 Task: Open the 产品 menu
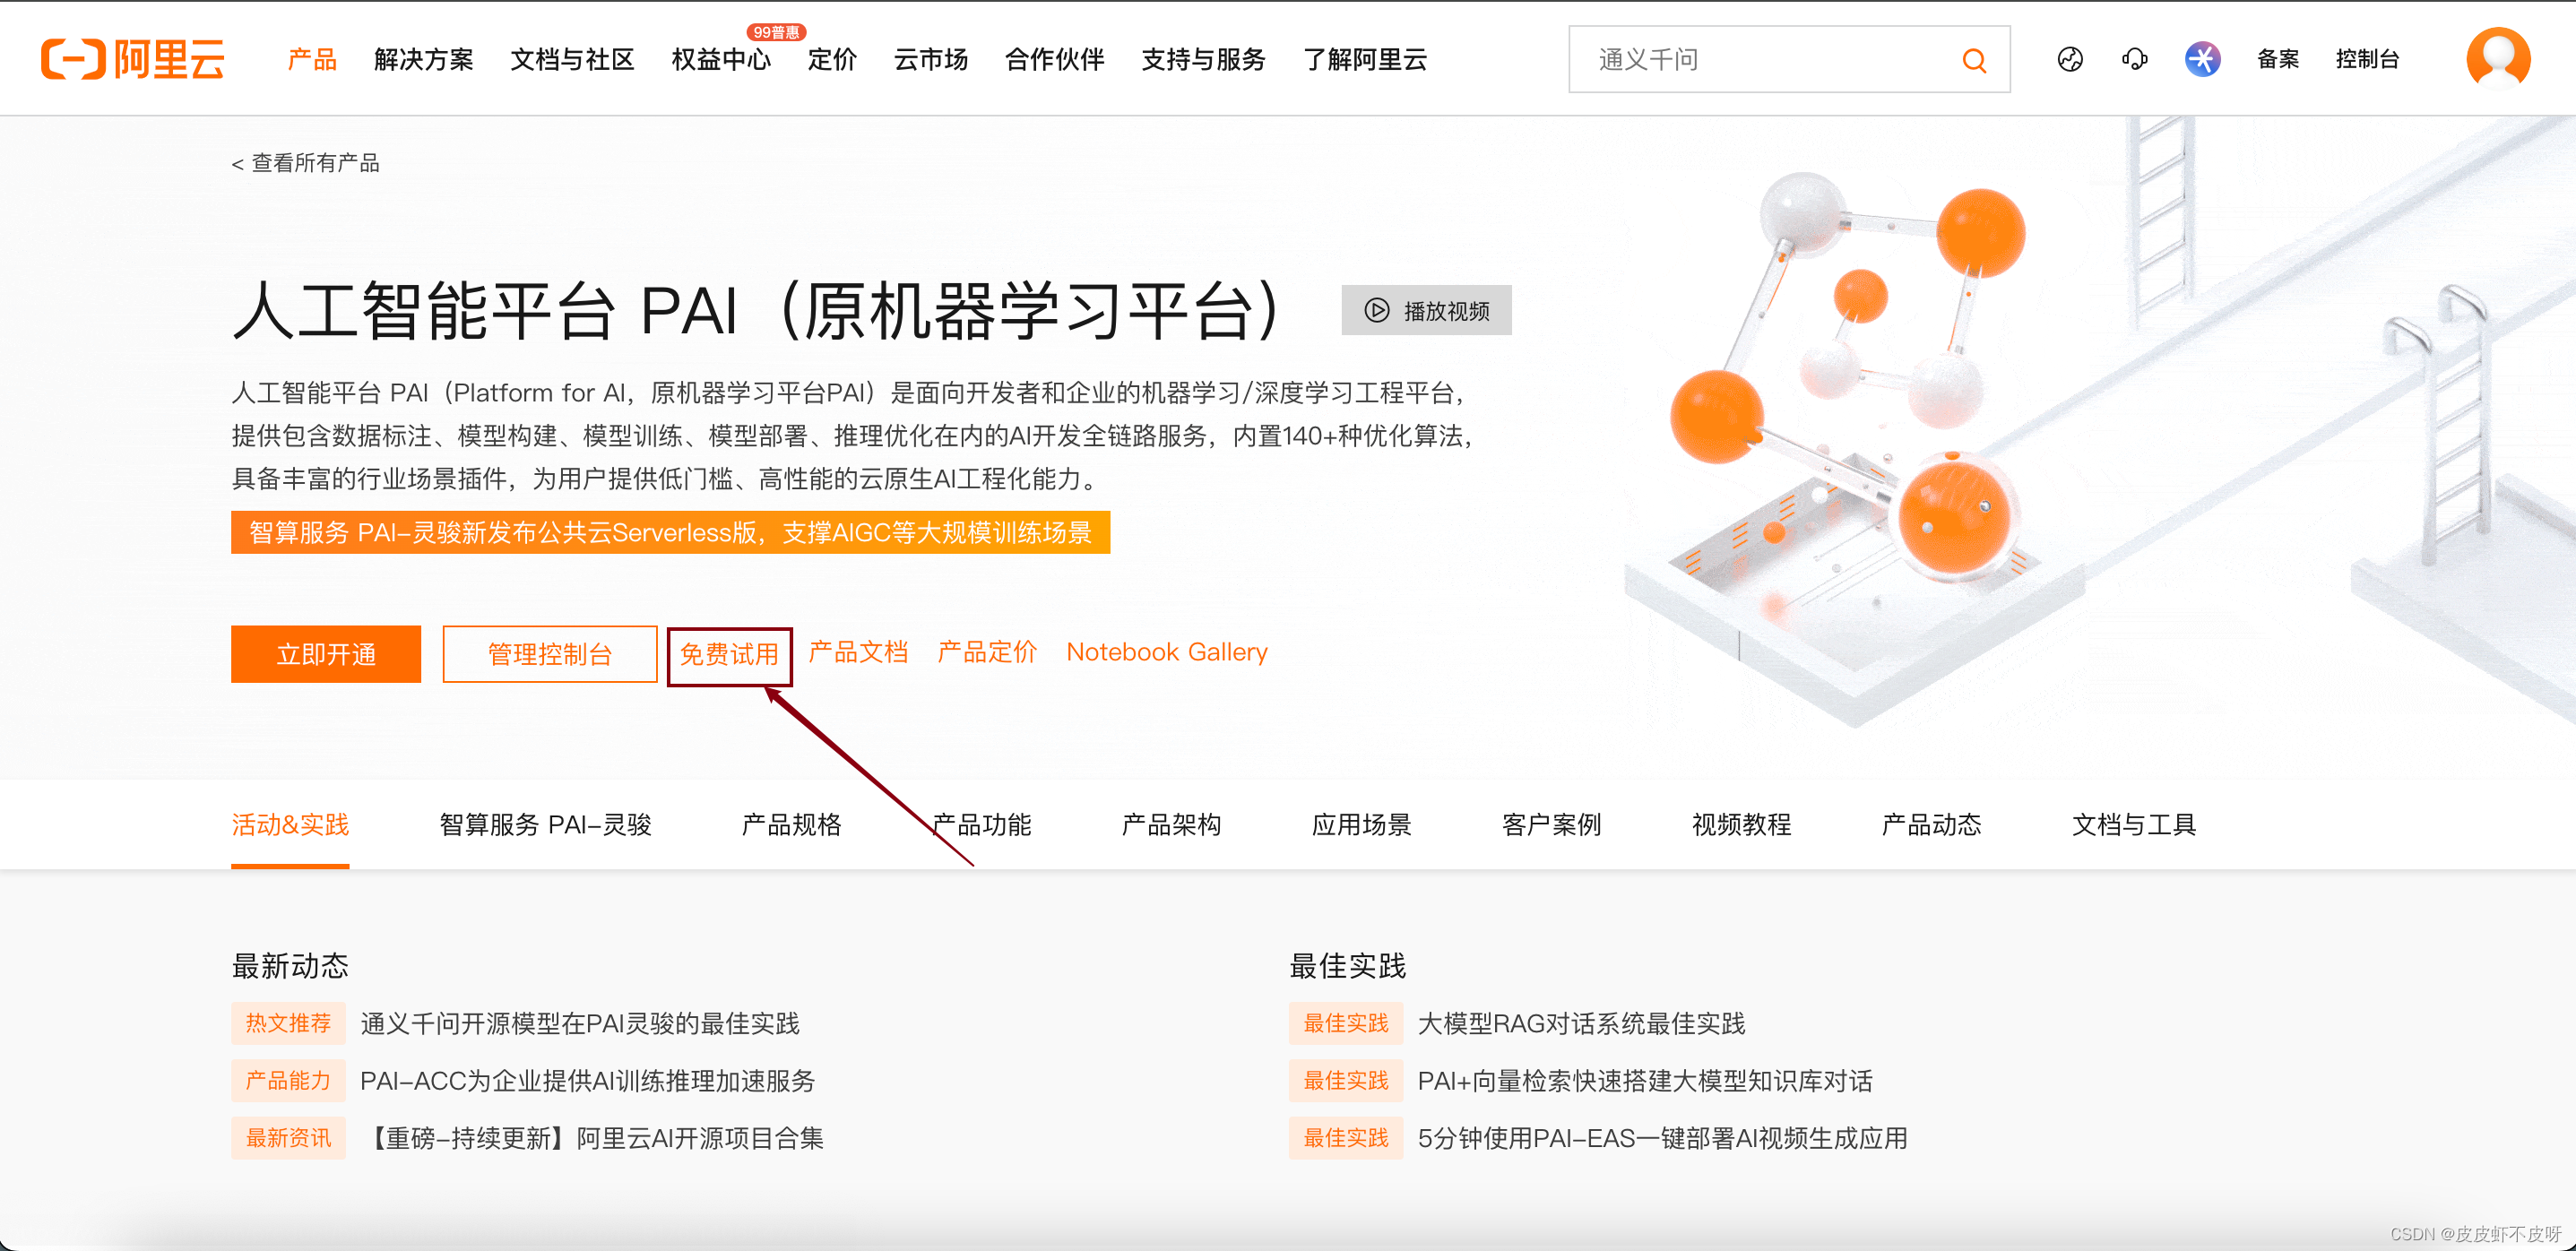pos(312,60)
